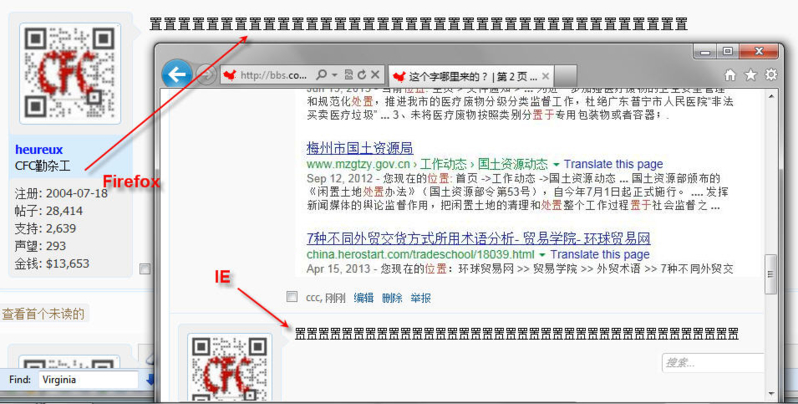
Task: Click IE scrollbar up arrow
Action: tap(772, 97)
